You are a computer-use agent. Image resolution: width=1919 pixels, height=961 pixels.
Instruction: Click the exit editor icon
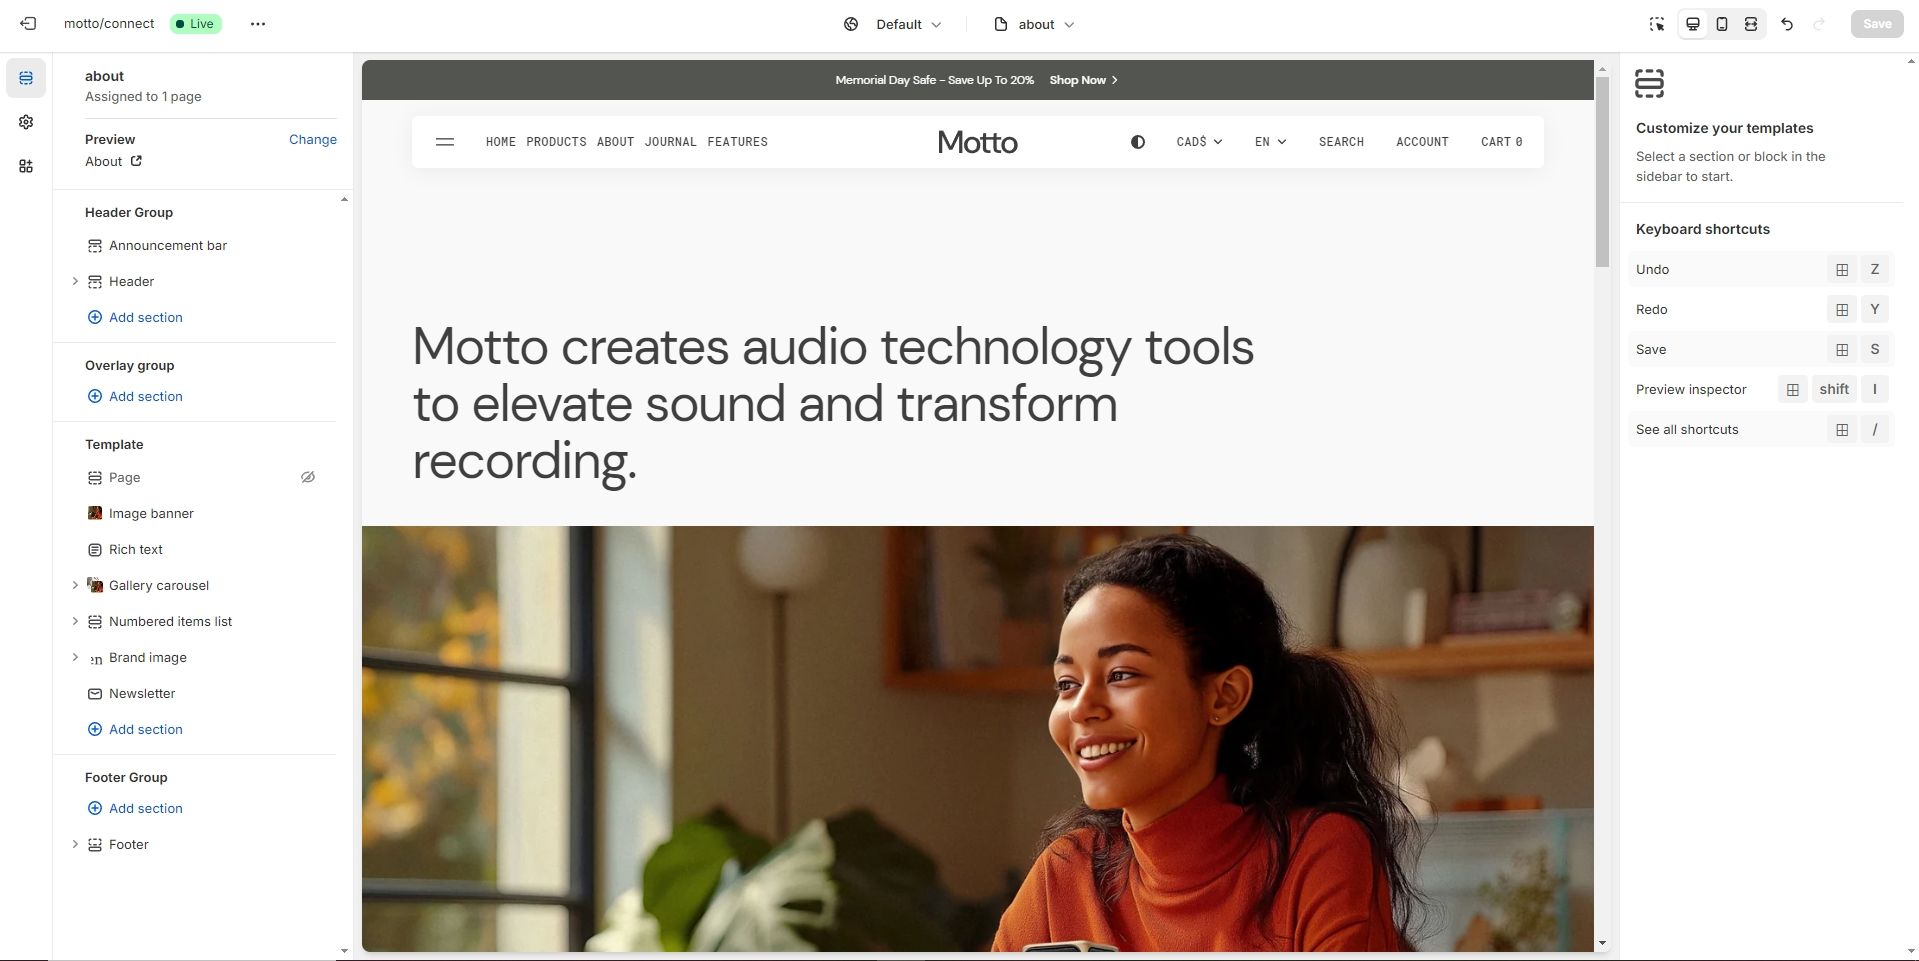(x=28, y=24)
